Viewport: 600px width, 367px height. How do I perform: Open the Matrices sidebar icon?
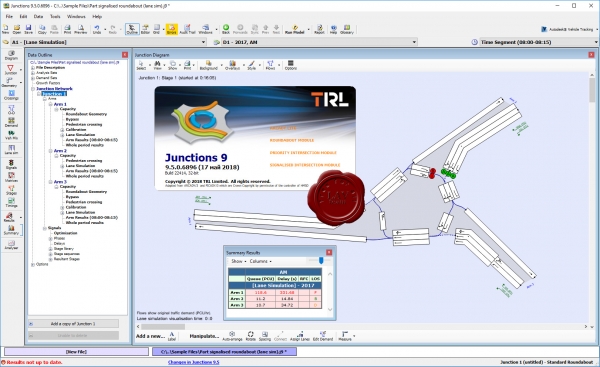pos(11,177)
